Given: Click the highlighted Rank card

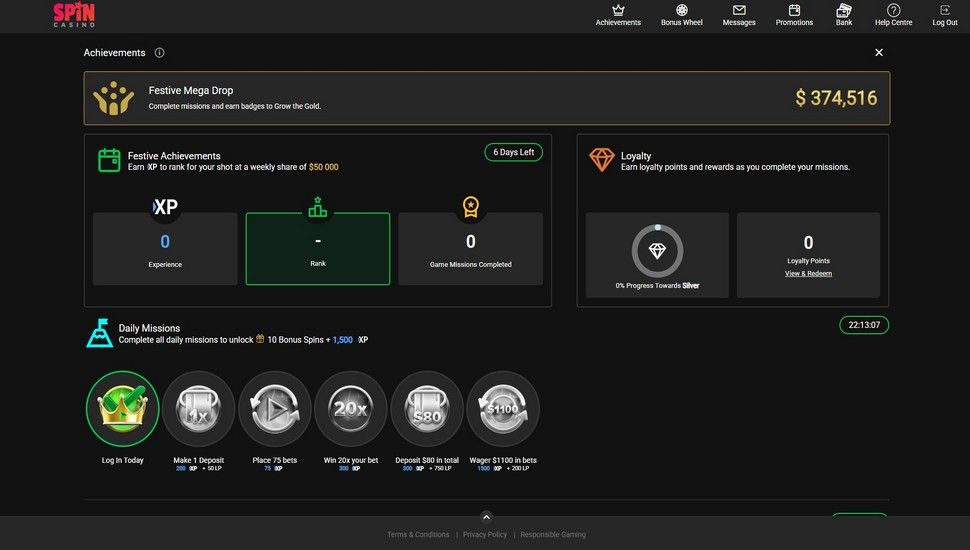Looking at the screenshot, I should point(318,249).
